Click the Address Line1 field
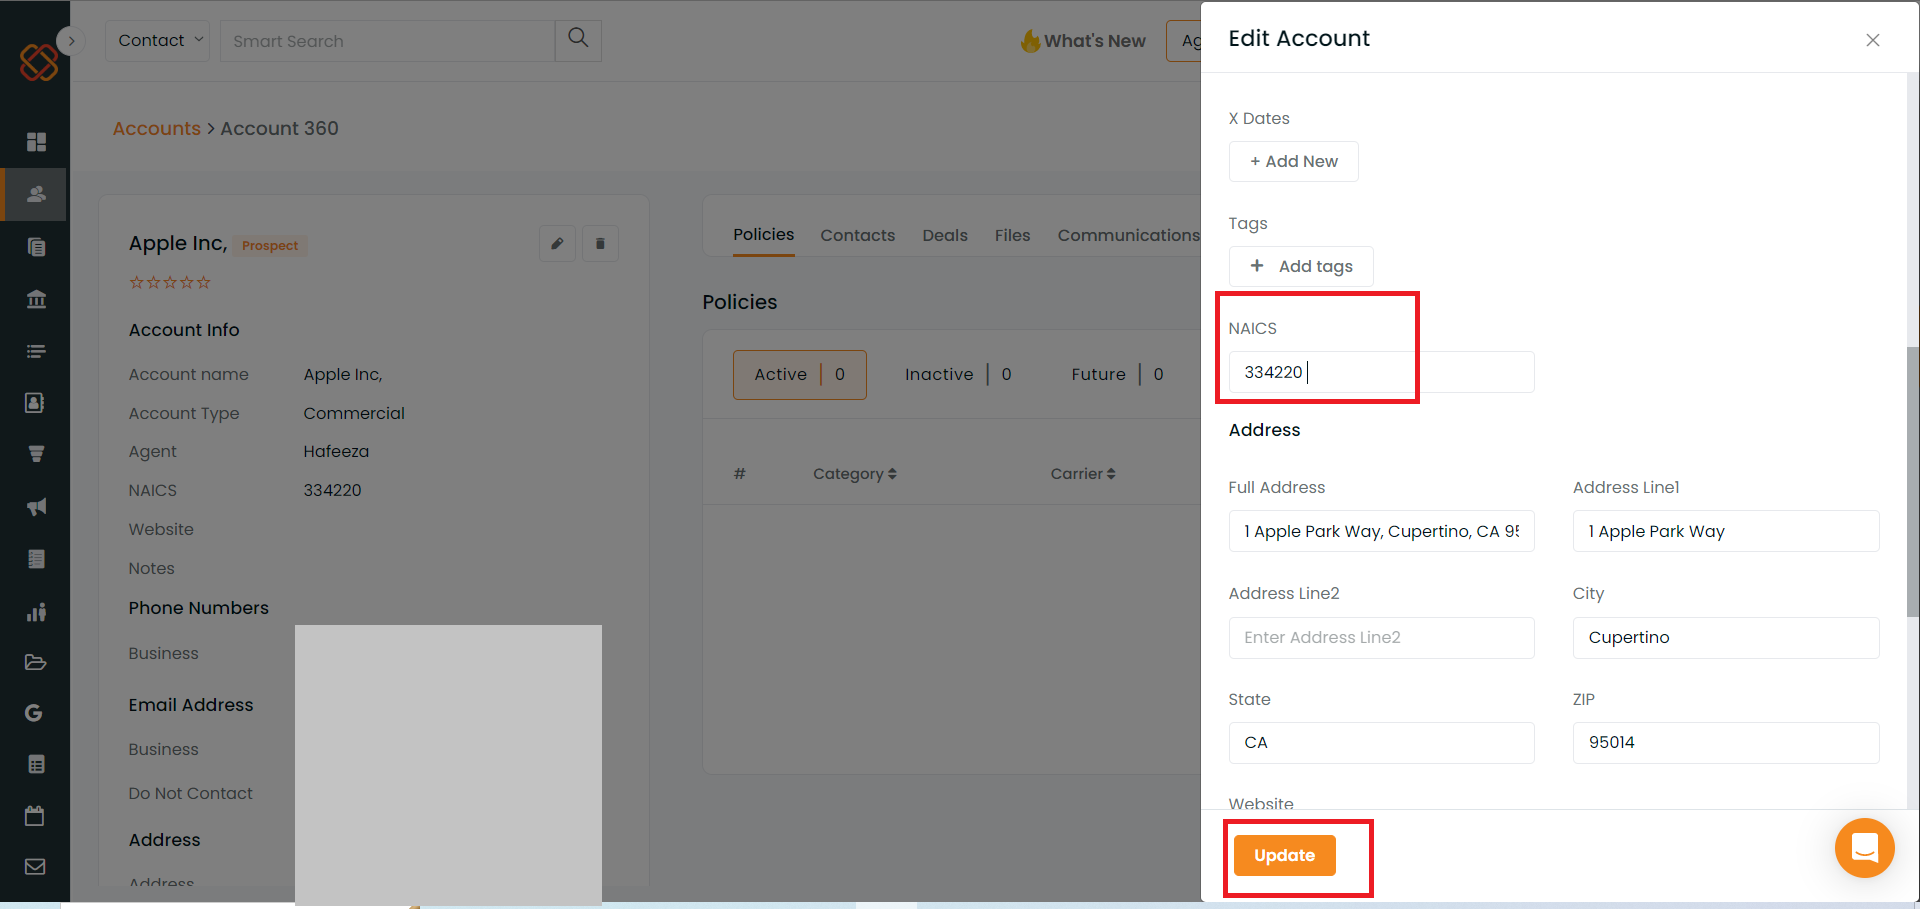The image size is (1920, 909). point(1725,531)
